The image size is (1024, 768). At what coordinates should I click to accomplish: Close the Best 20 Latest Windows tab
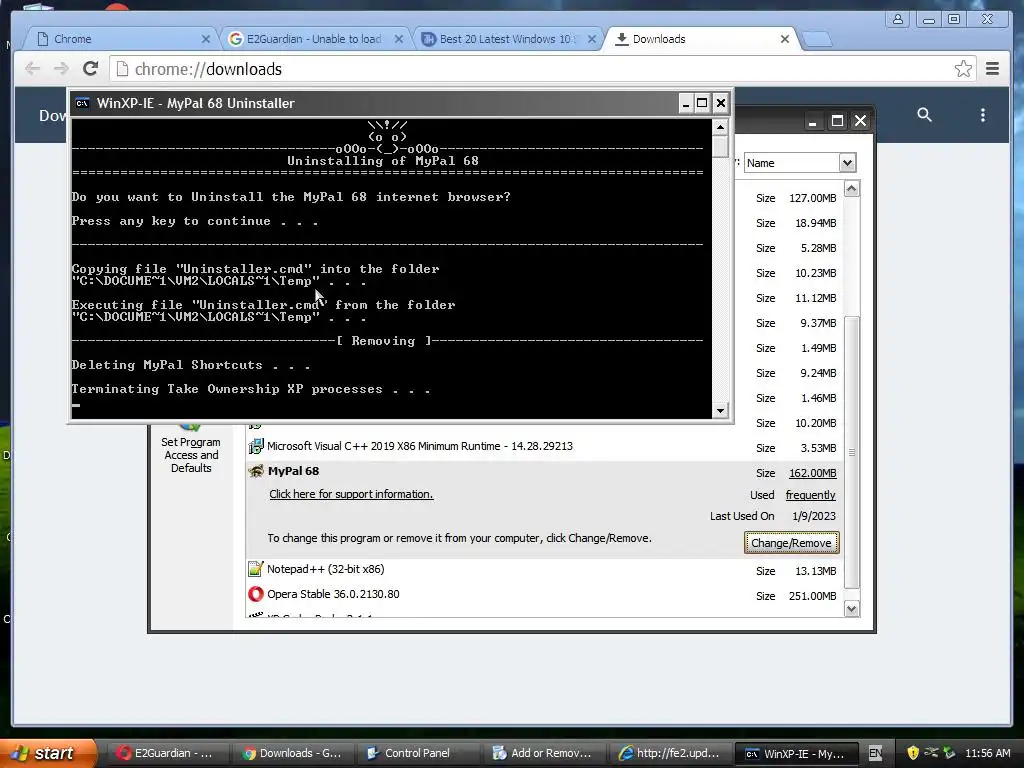click(592, 39)
